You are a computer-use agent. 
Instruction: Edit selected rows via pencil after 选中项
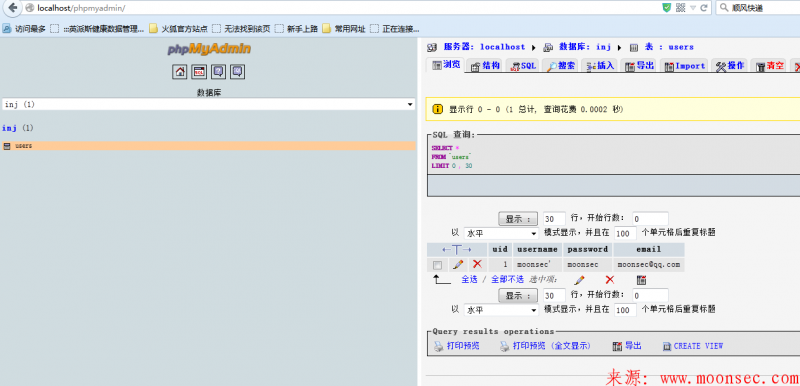[579, 280]
